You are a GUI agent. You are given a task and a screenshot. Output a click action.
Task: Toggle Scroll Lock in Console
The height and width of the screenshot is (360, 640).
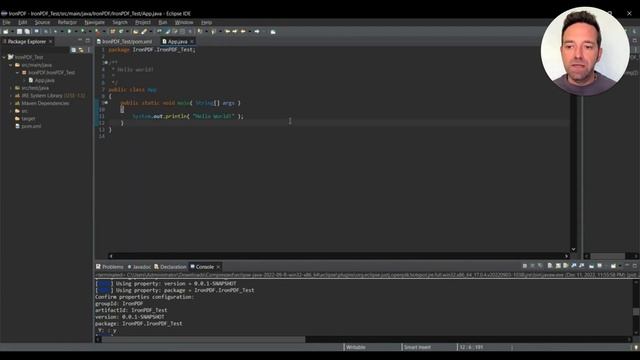point(558,266)
